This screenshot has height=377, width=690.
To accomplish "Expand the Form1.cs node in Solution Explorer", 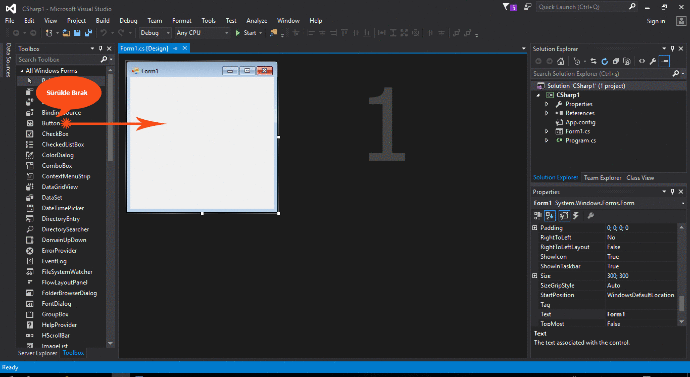I will coord(547,131).
